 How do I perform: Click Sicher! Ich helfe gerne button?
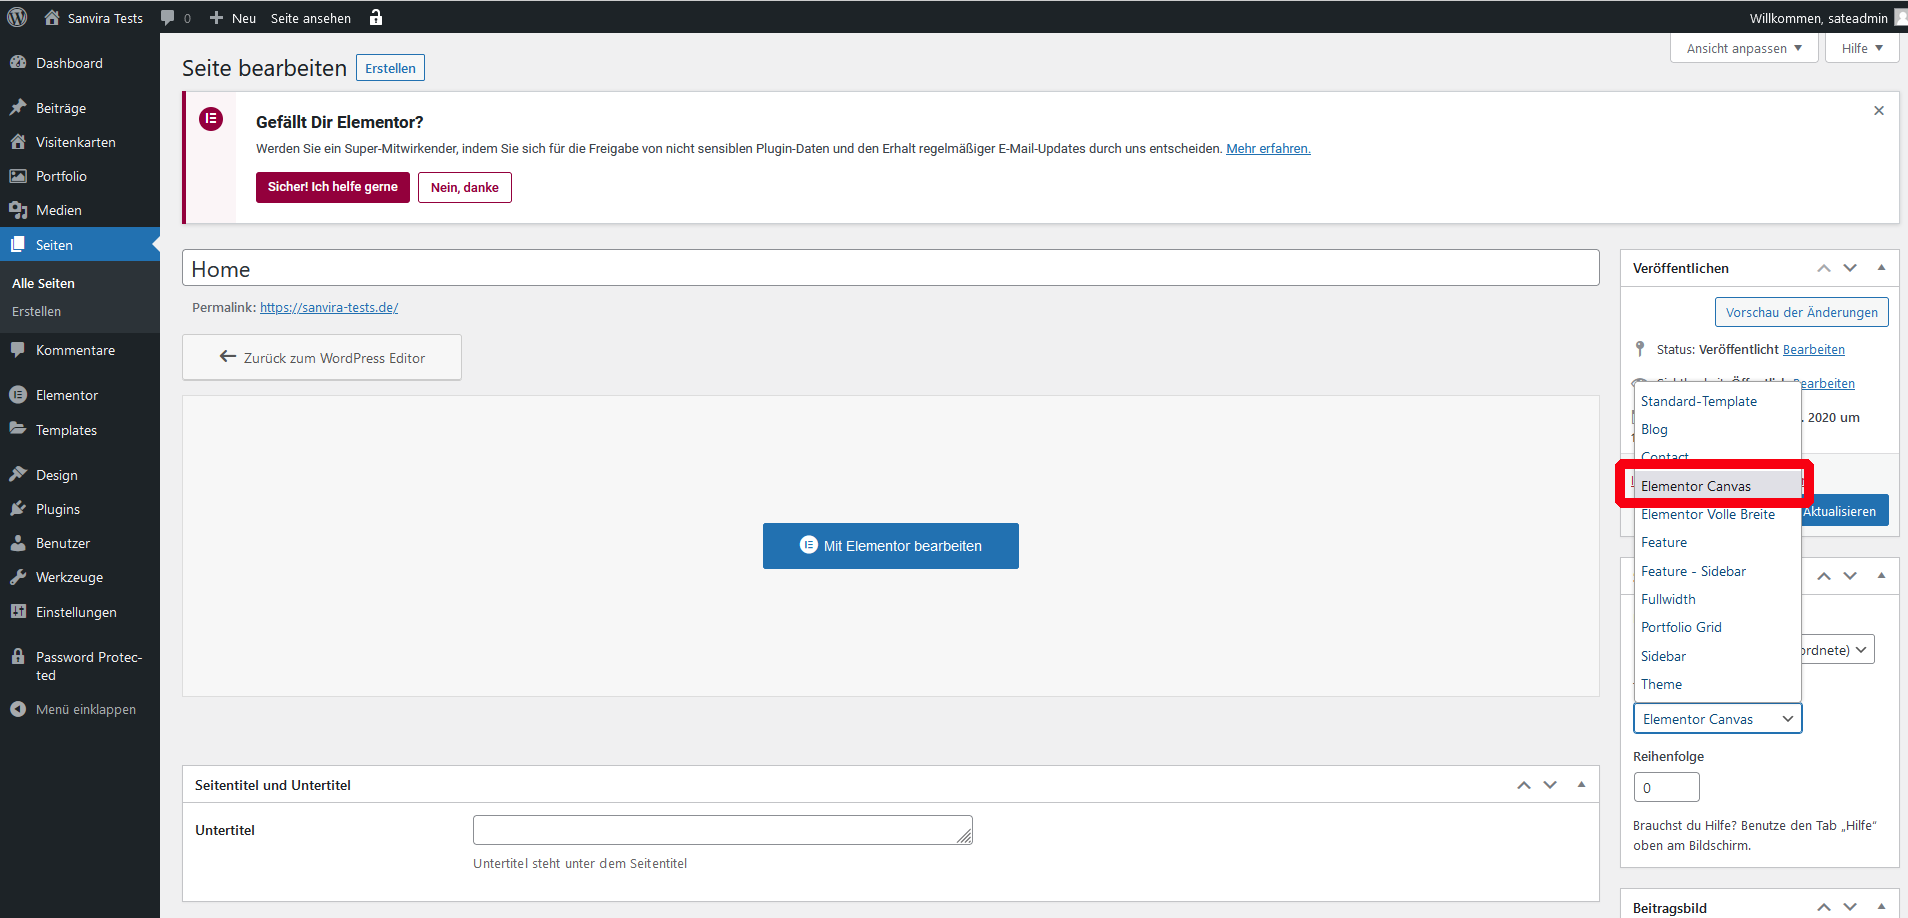[333, 187]
